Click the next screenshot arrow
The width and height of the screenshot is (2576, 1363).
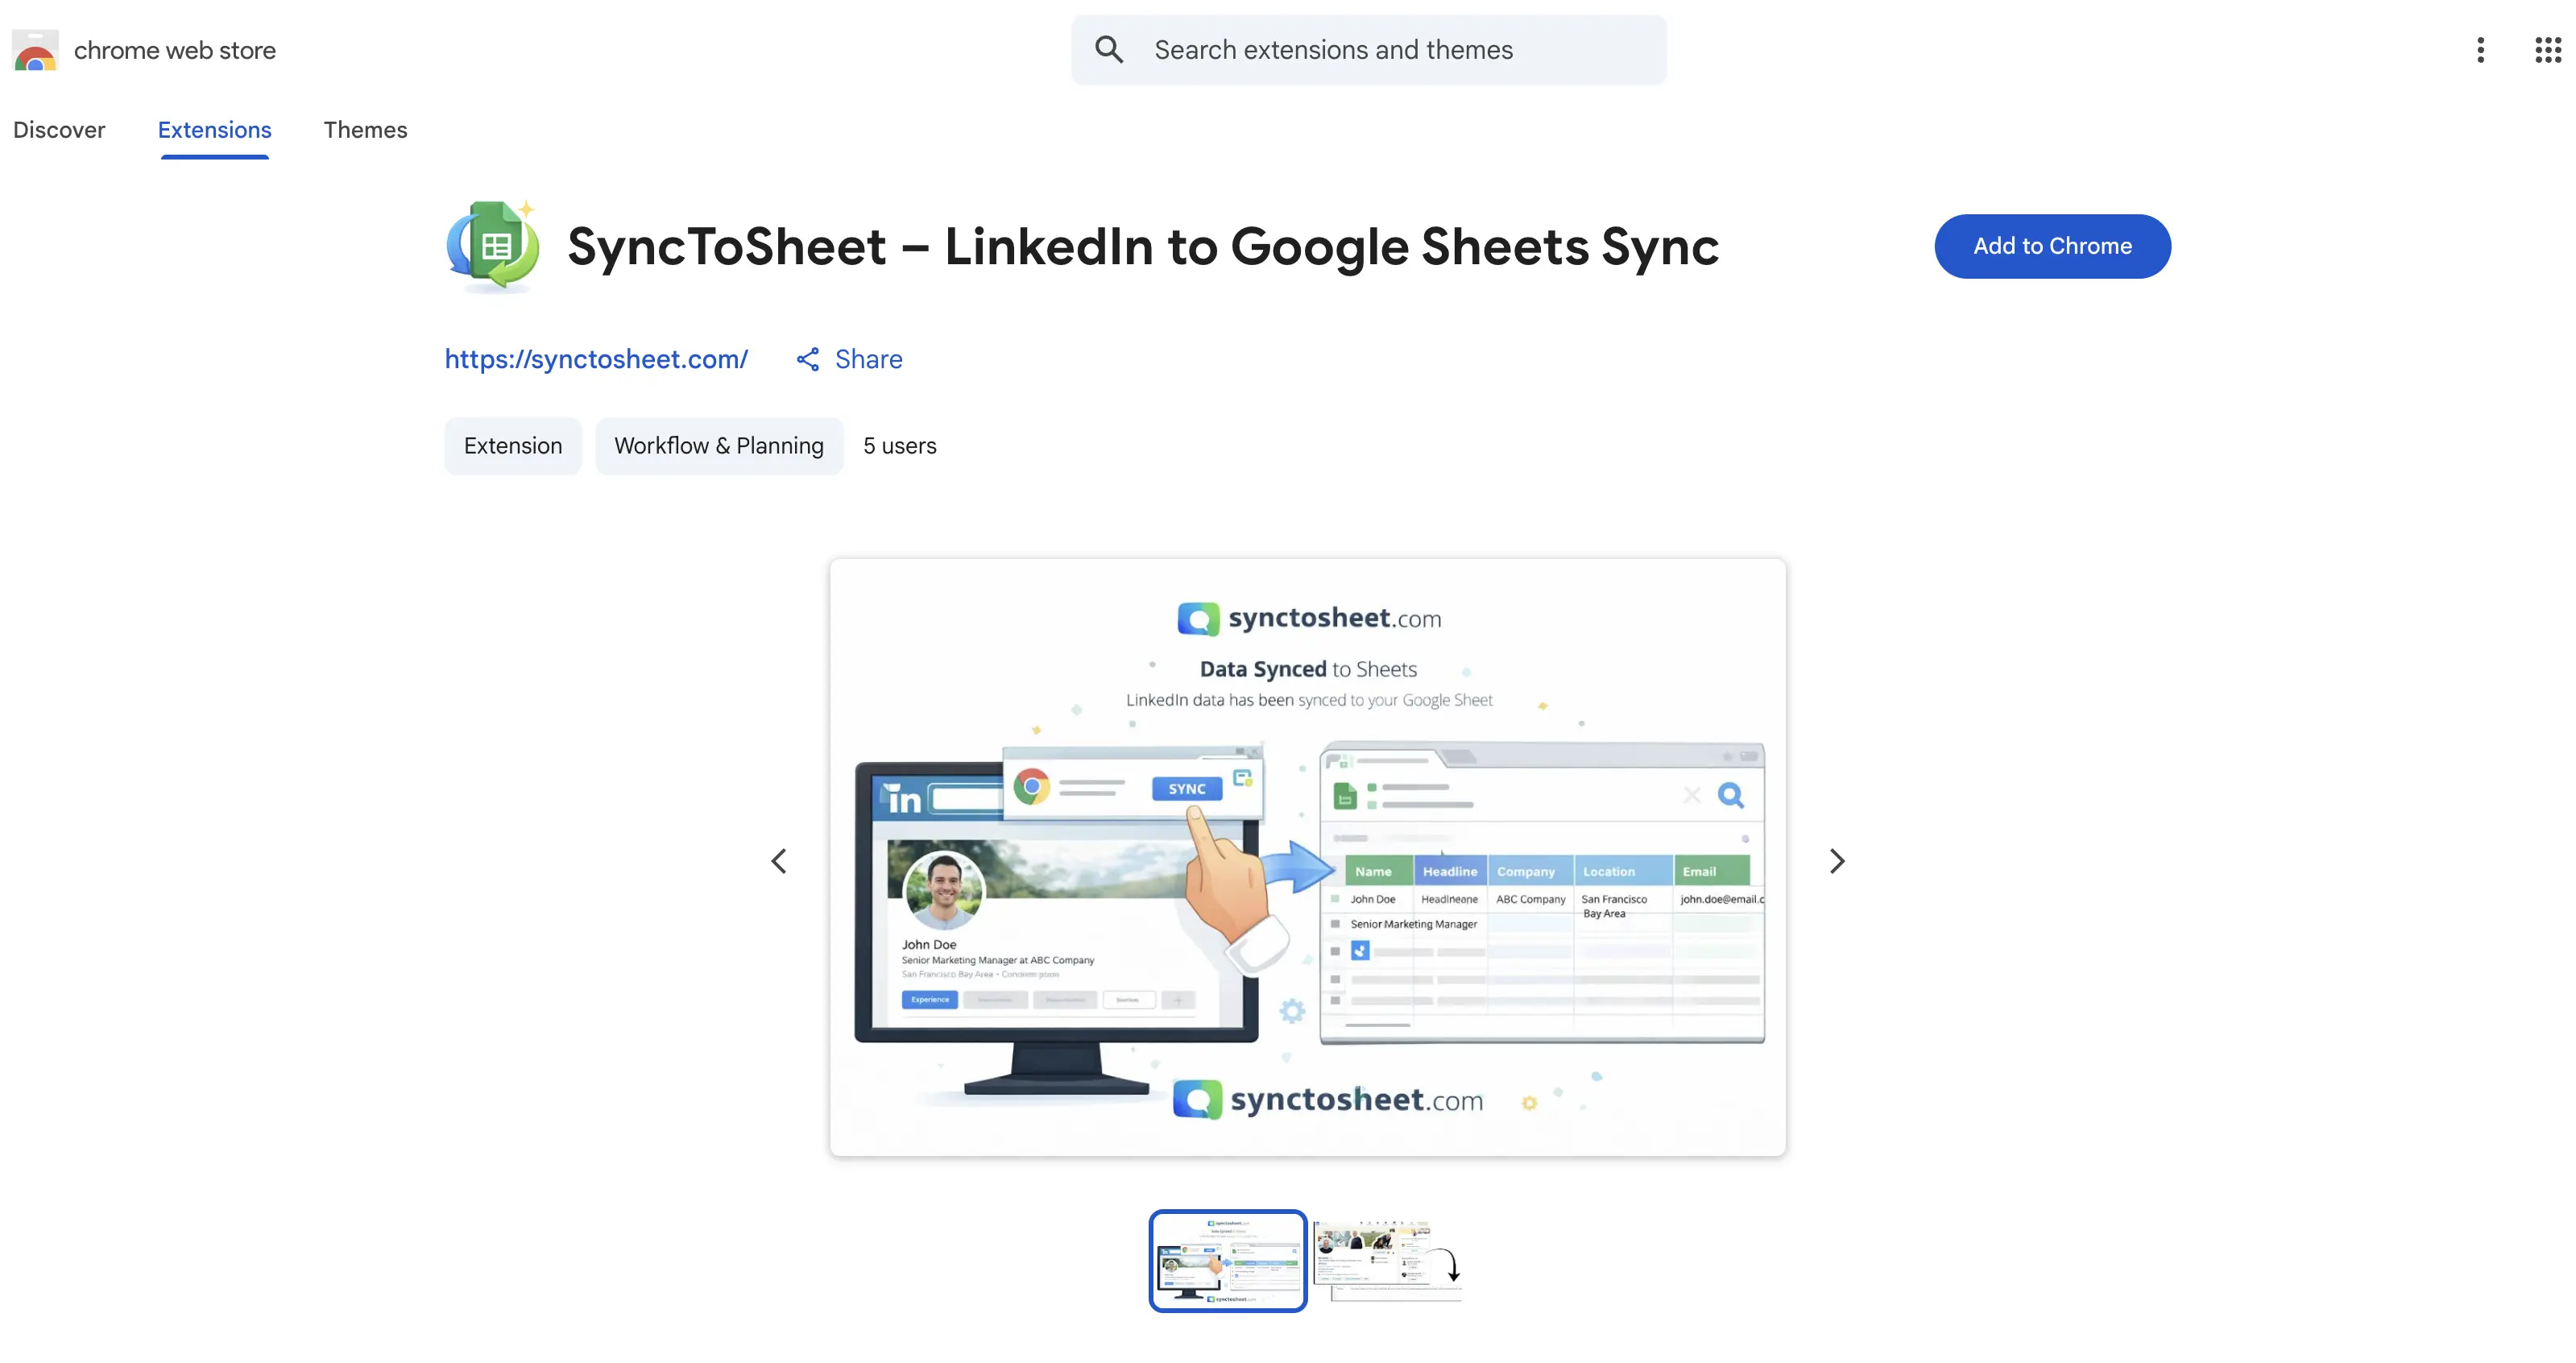pyautogui.click(x=1837, y=860)
